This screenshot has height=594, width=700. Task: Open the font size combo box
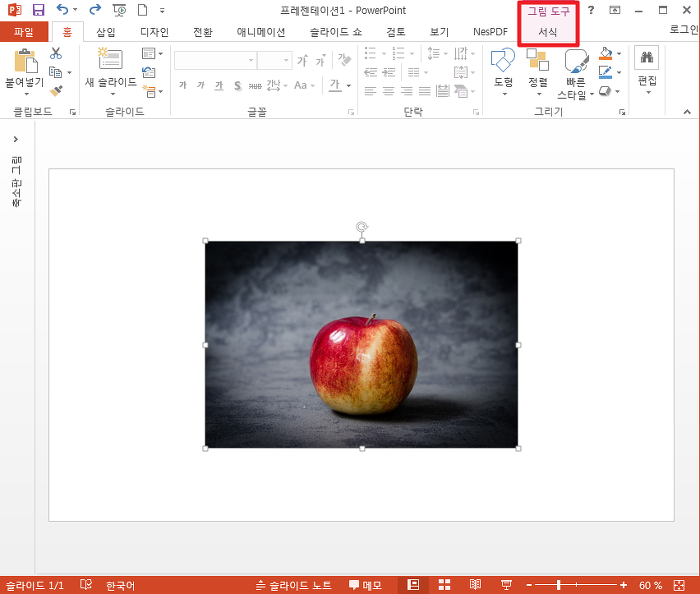click(x=275, y=60)
